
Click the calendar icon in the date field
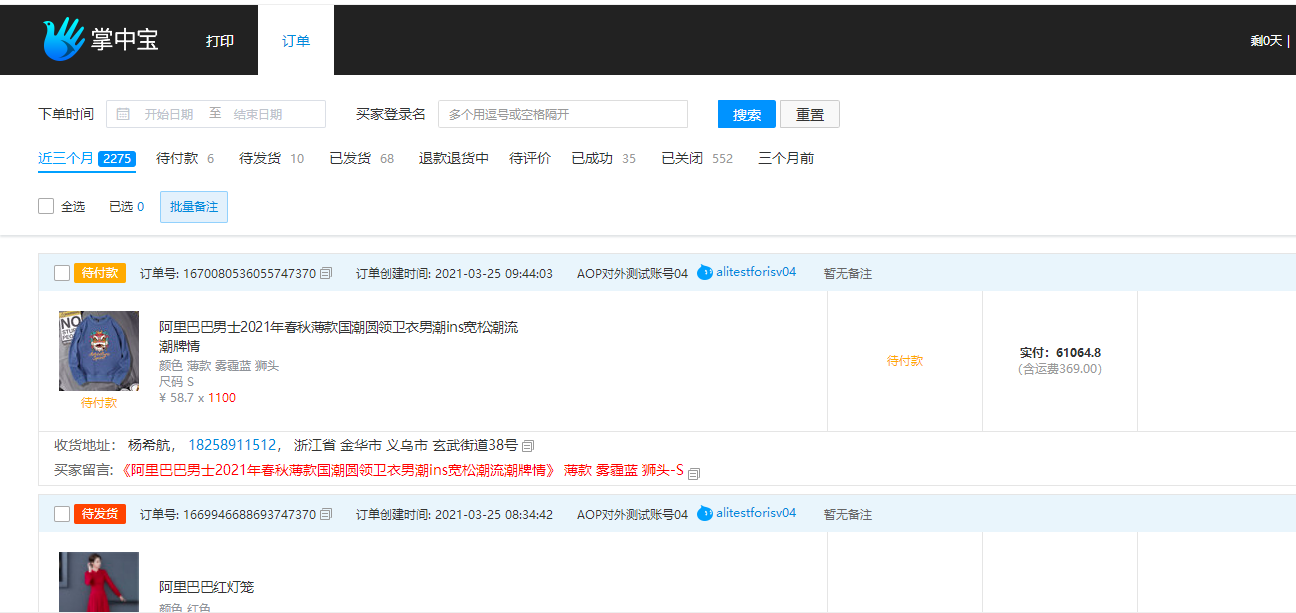pyautogui.click(x=123, y=114)
